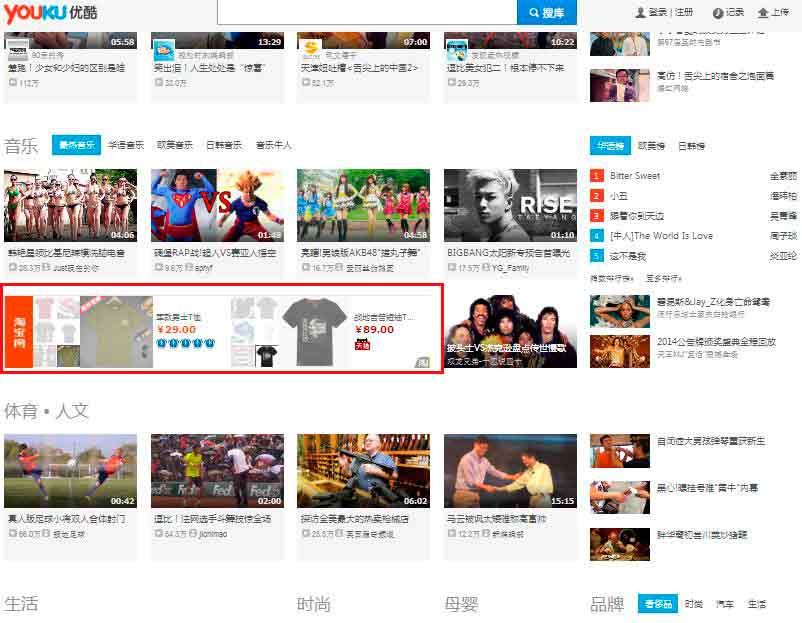Play the football volley video (00:42)

coord(71,471)
